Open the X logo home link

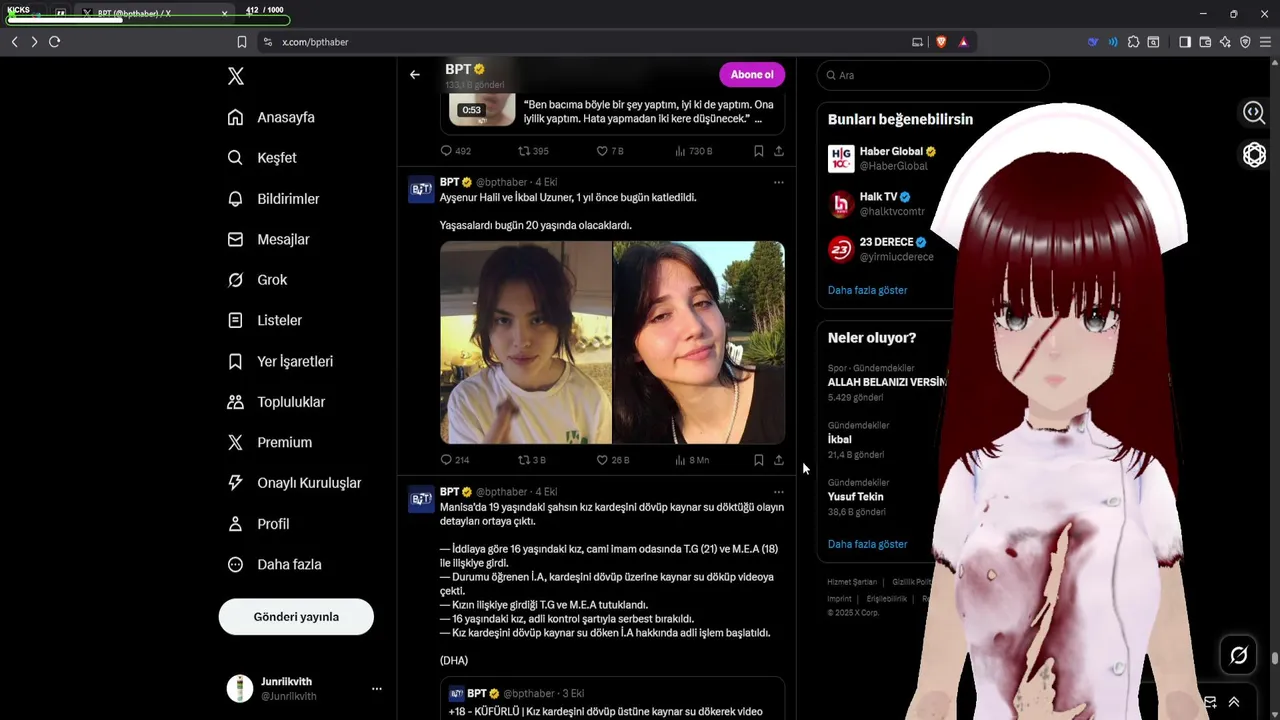235,76
